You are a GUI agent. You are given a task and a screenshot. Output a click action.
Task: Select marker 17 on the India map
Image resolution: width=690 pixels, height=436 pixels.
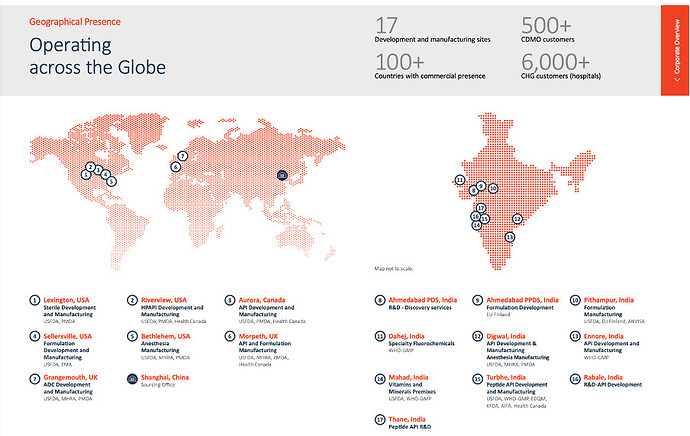481,208
